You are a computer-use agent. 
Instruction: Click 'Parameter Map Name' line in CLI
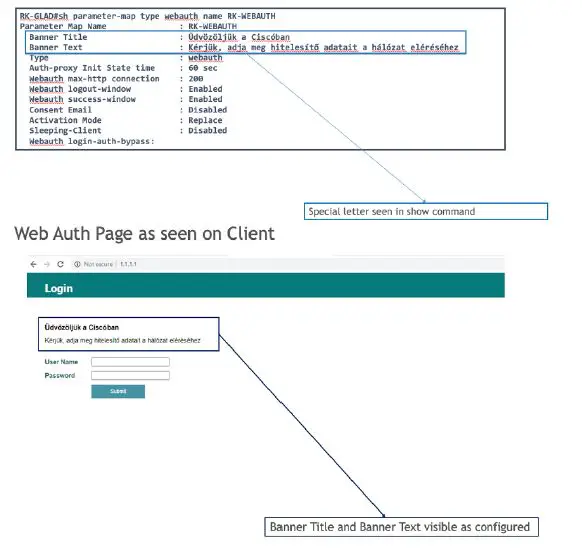(x=128, y=26)
